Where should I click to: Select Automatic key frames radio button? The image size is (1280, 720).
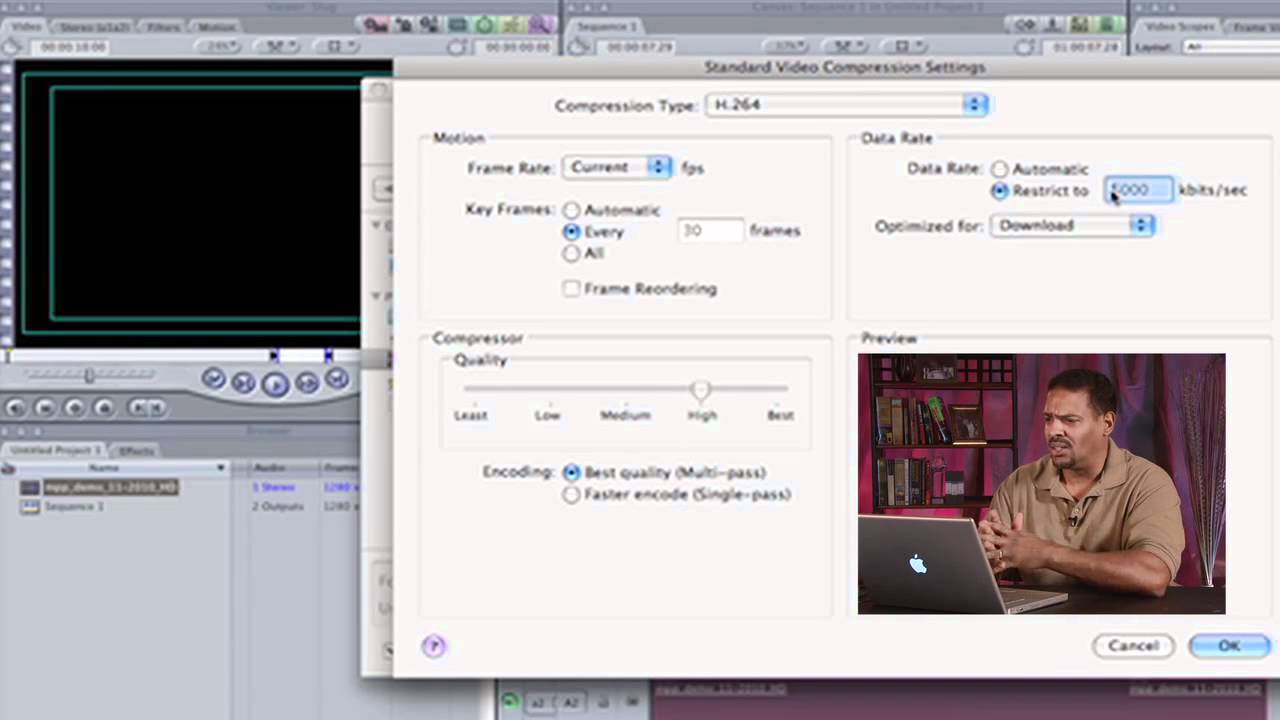(x=571, y=211)
